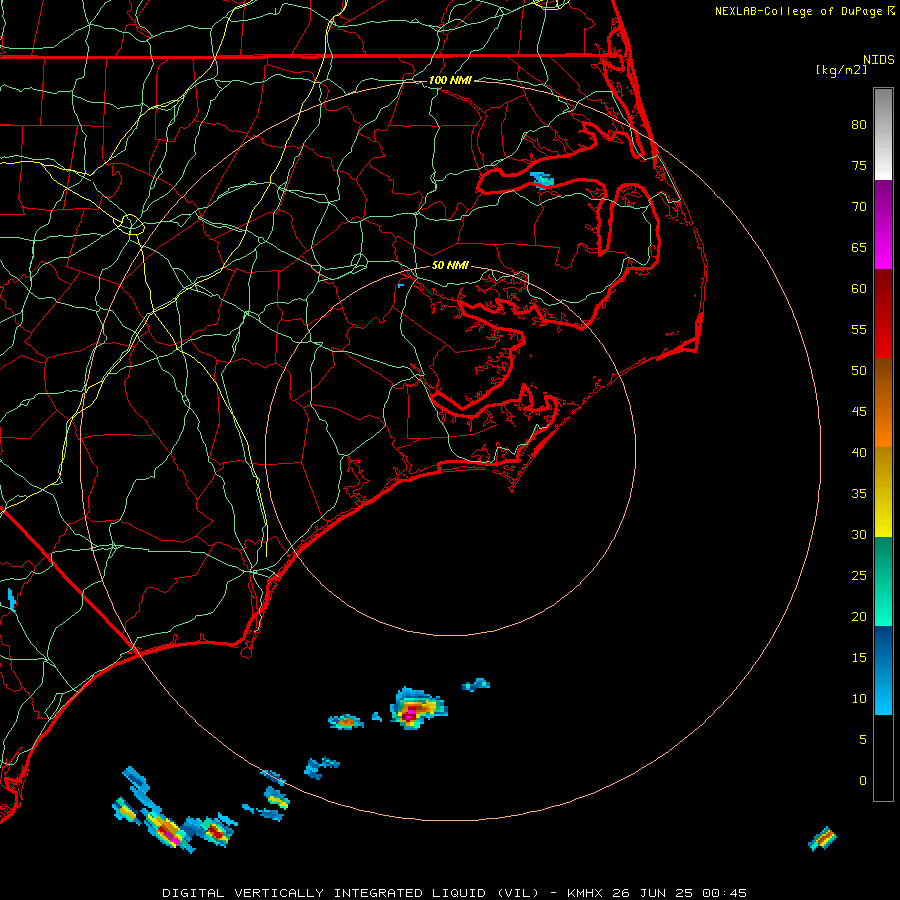Click the 55 value on the VIL scale
Screen dimensions: 900x900
click(859, 329)
